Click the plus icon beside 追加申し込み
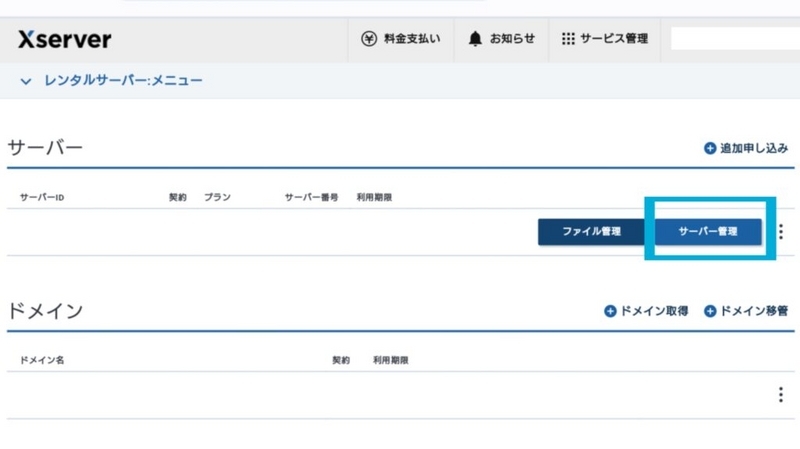The height and width of the screenshot is (449, 800). 710,148
